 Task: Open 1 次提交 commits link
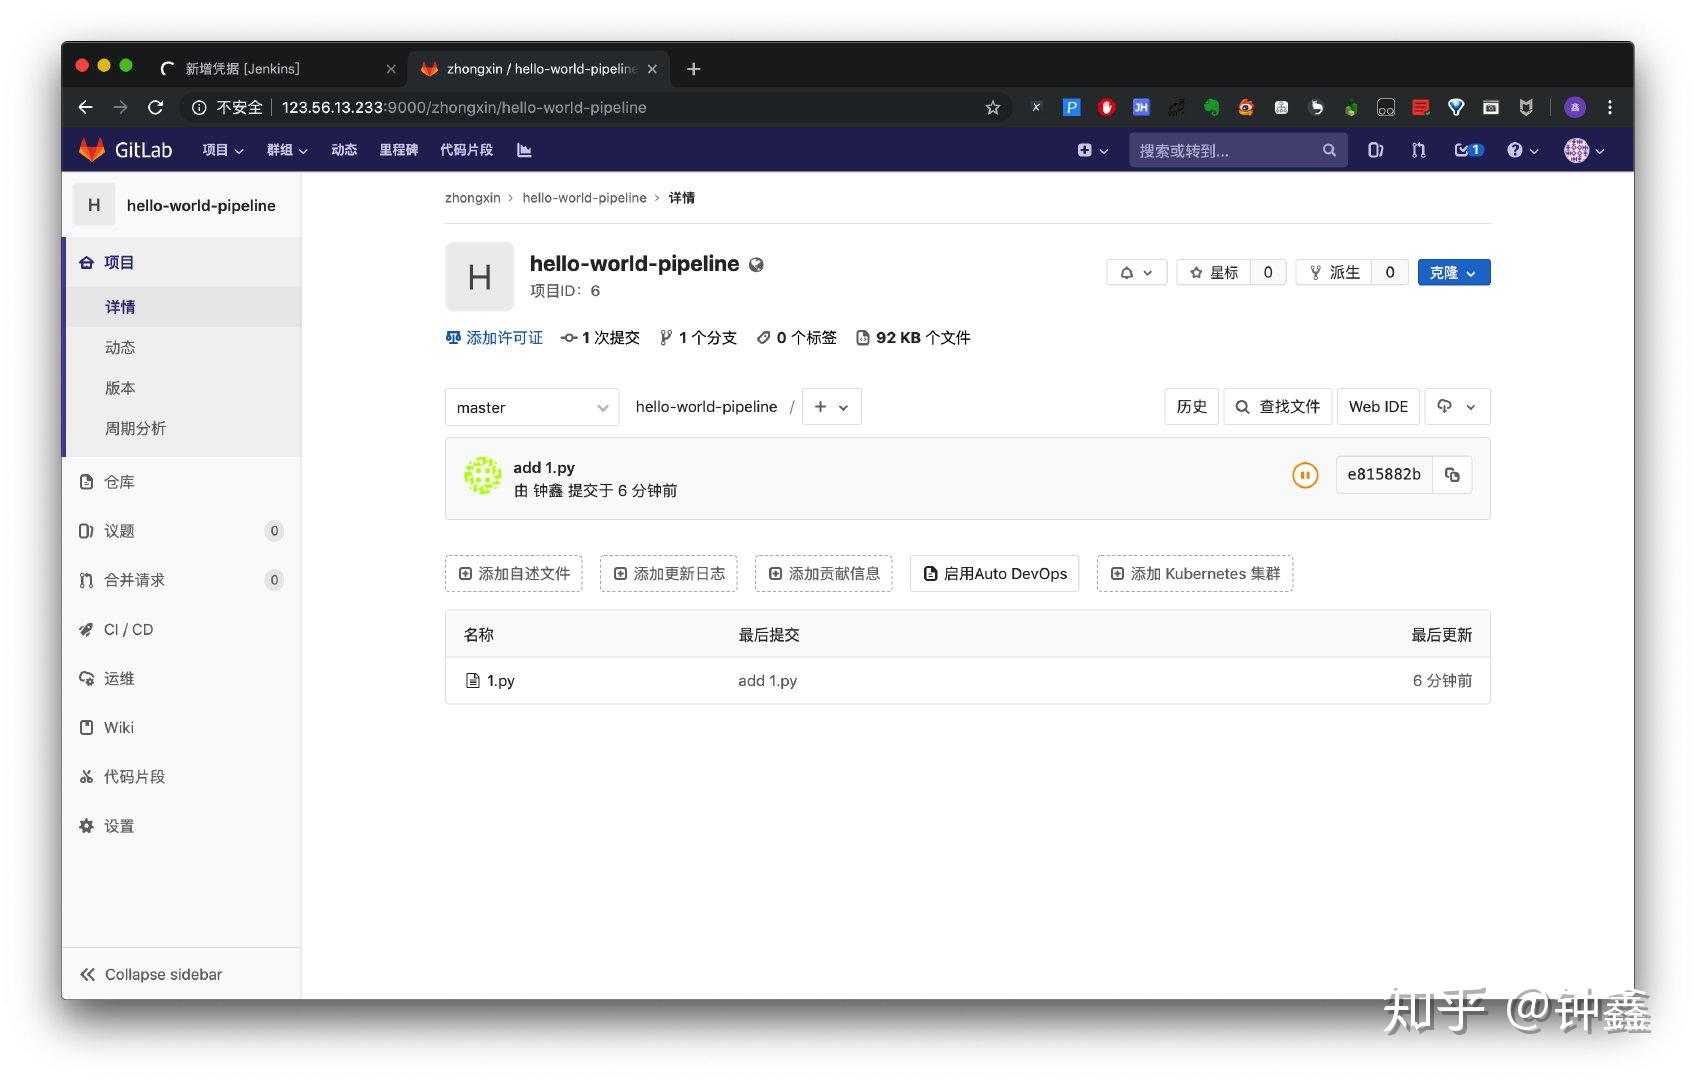pos(600,338)
